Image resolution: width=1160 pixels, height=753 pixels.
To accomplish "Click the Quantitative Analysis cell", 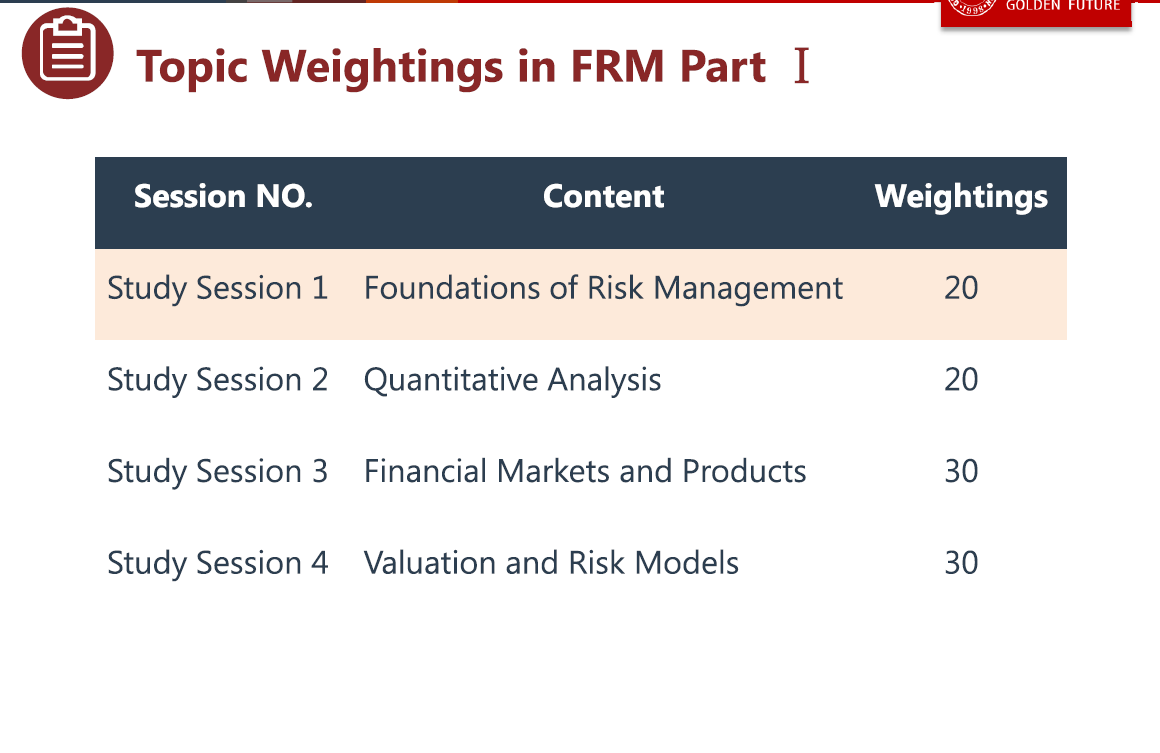I will 512,381.
